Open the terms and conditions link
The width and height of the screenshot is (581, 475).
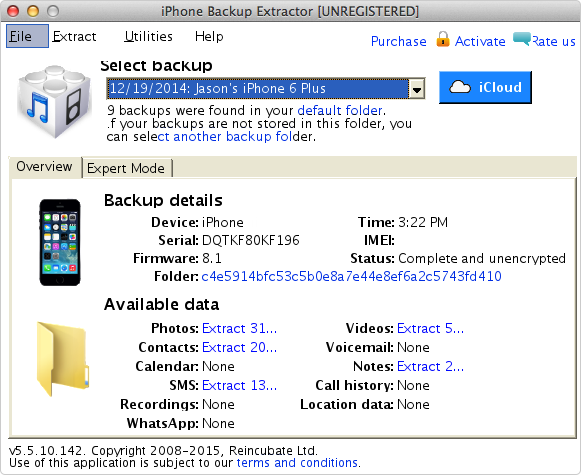(297, 463)
